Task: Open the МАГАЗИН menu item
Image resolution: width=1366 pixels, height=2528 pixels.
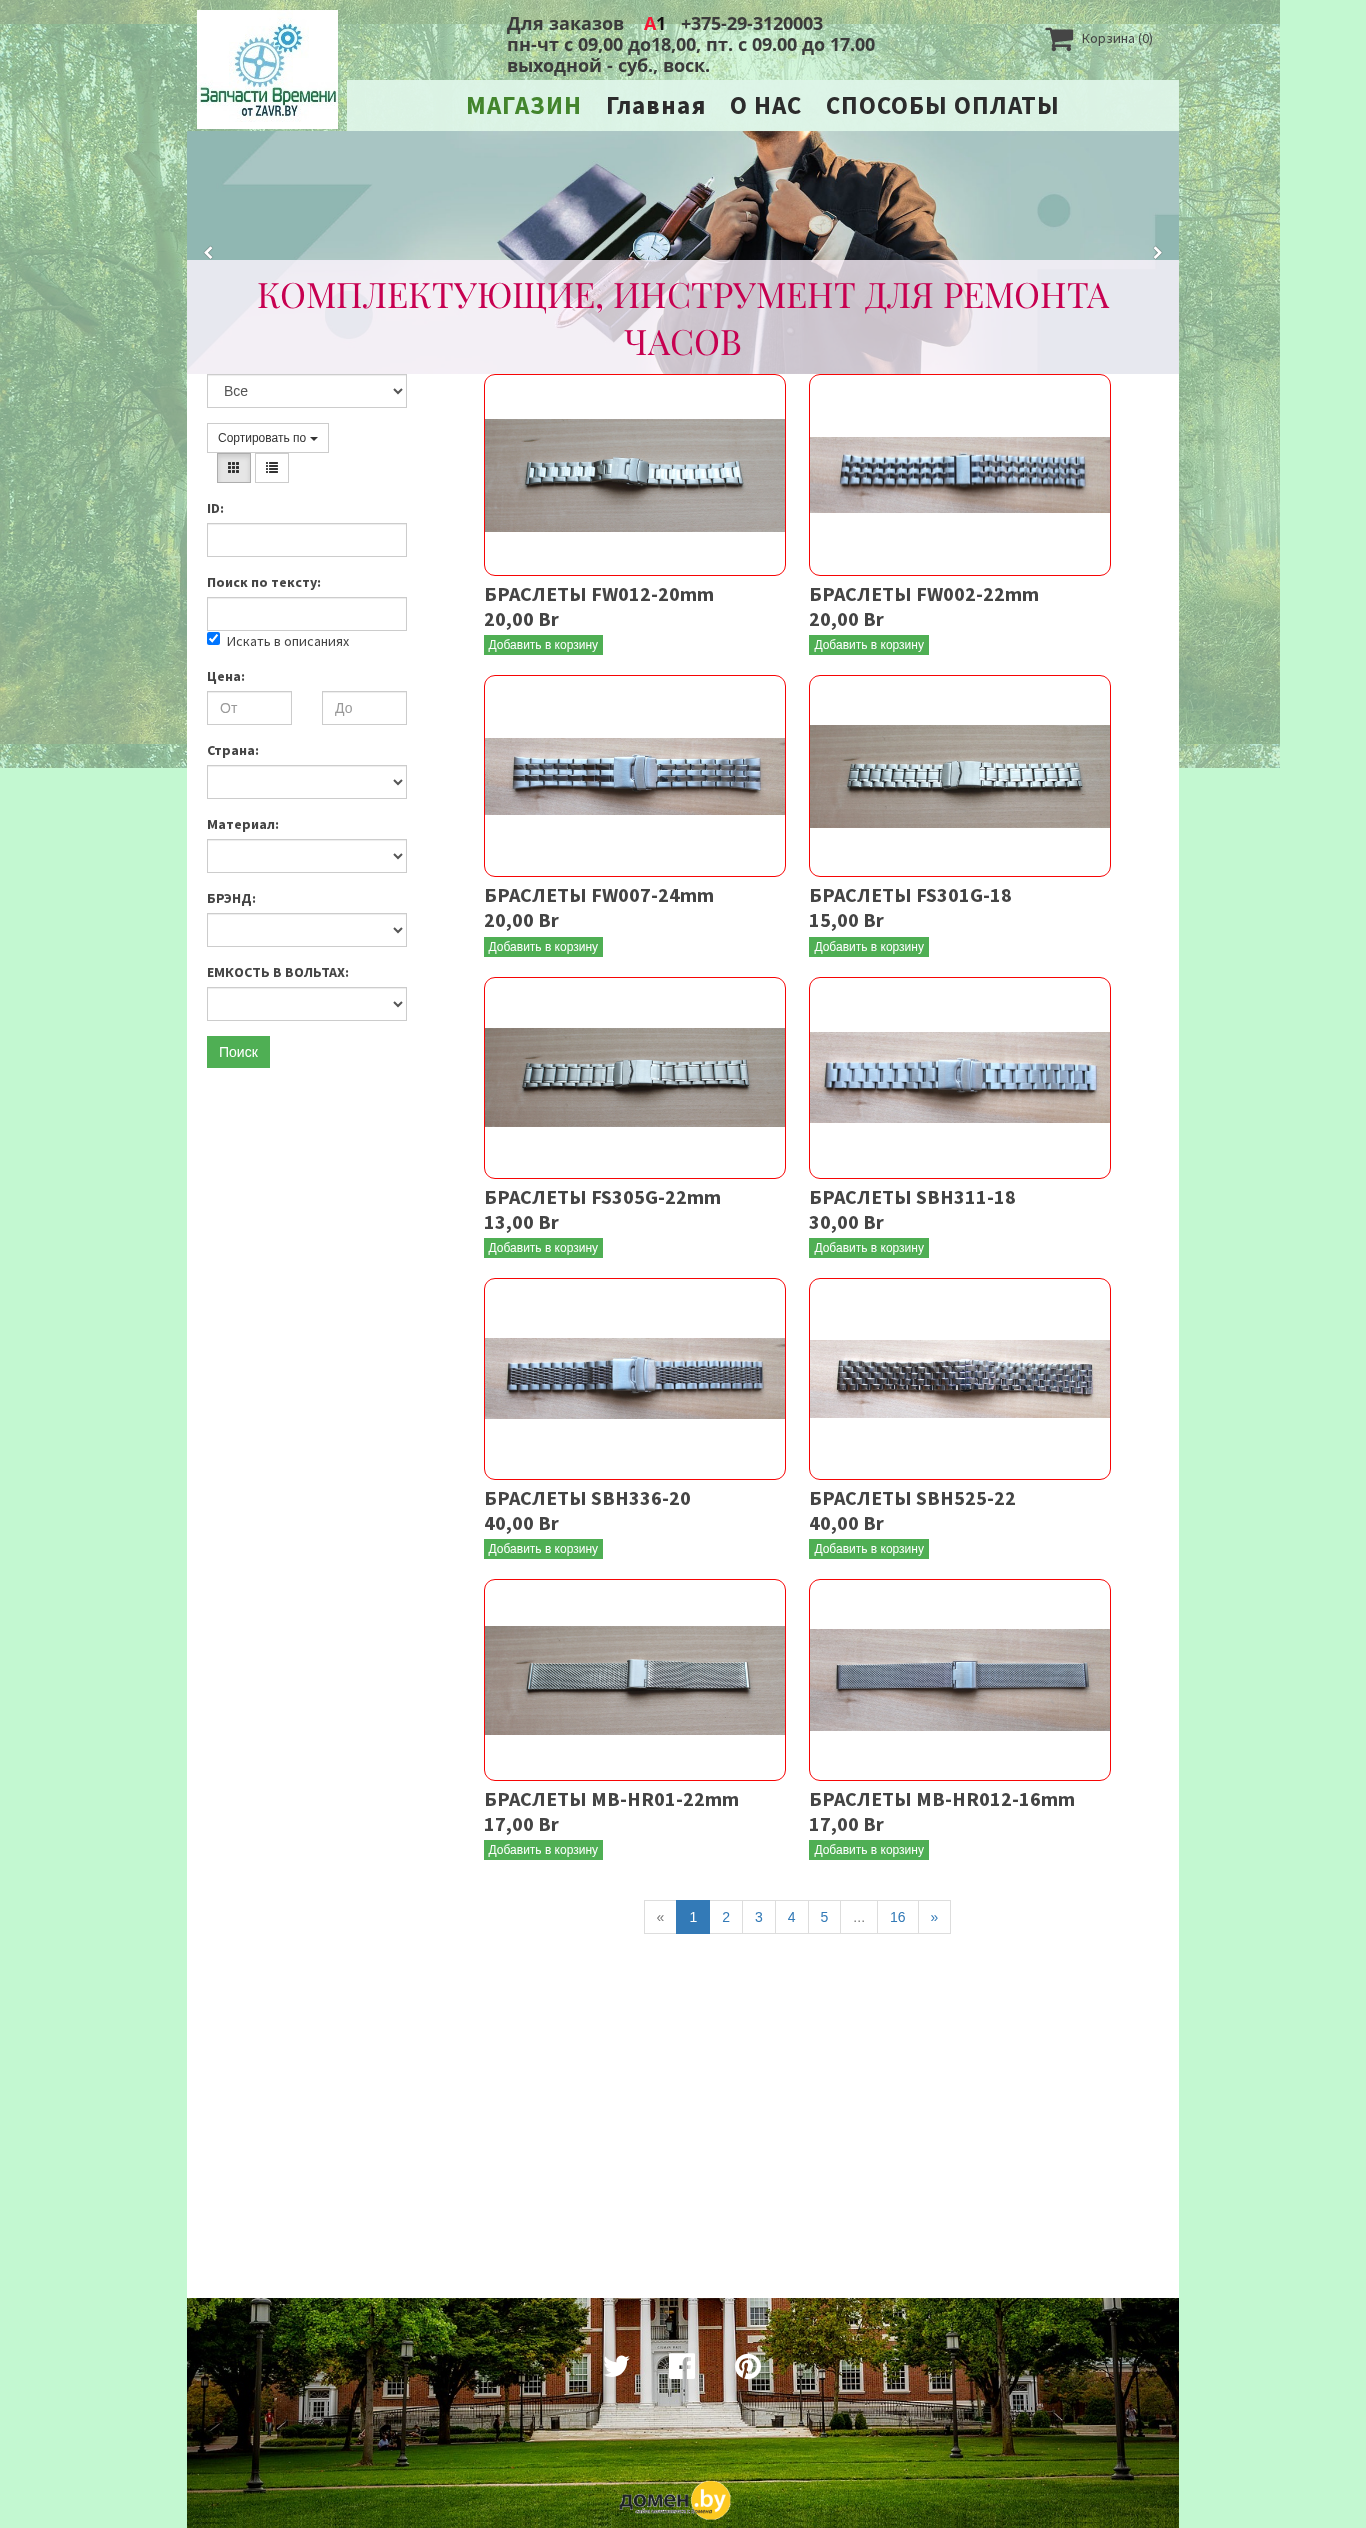Action: [524, 106]
